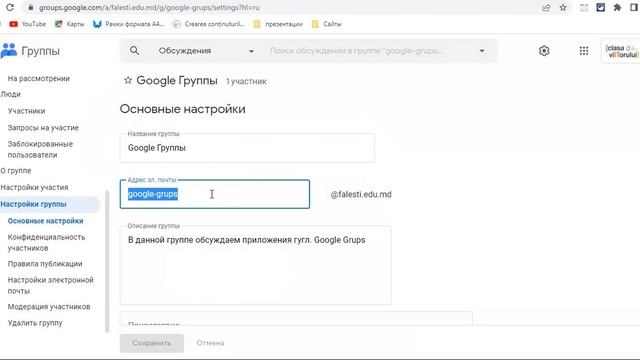Click the @falesti.edu.md domain text
Screen dimensions: 640x360
(361, 194)
